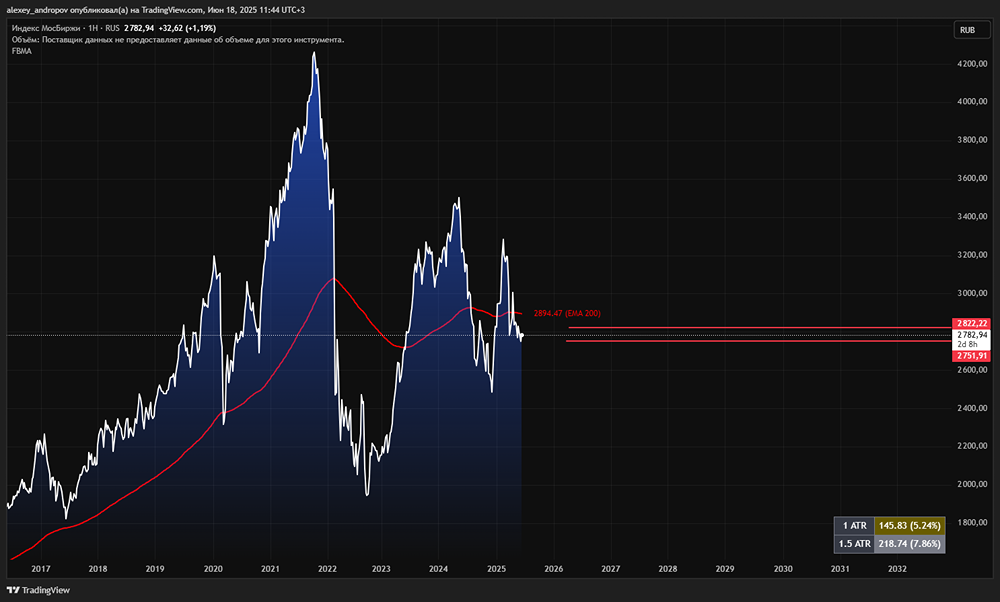Click the 2894.47 (EMA 200) label

(x=567, y=313)
